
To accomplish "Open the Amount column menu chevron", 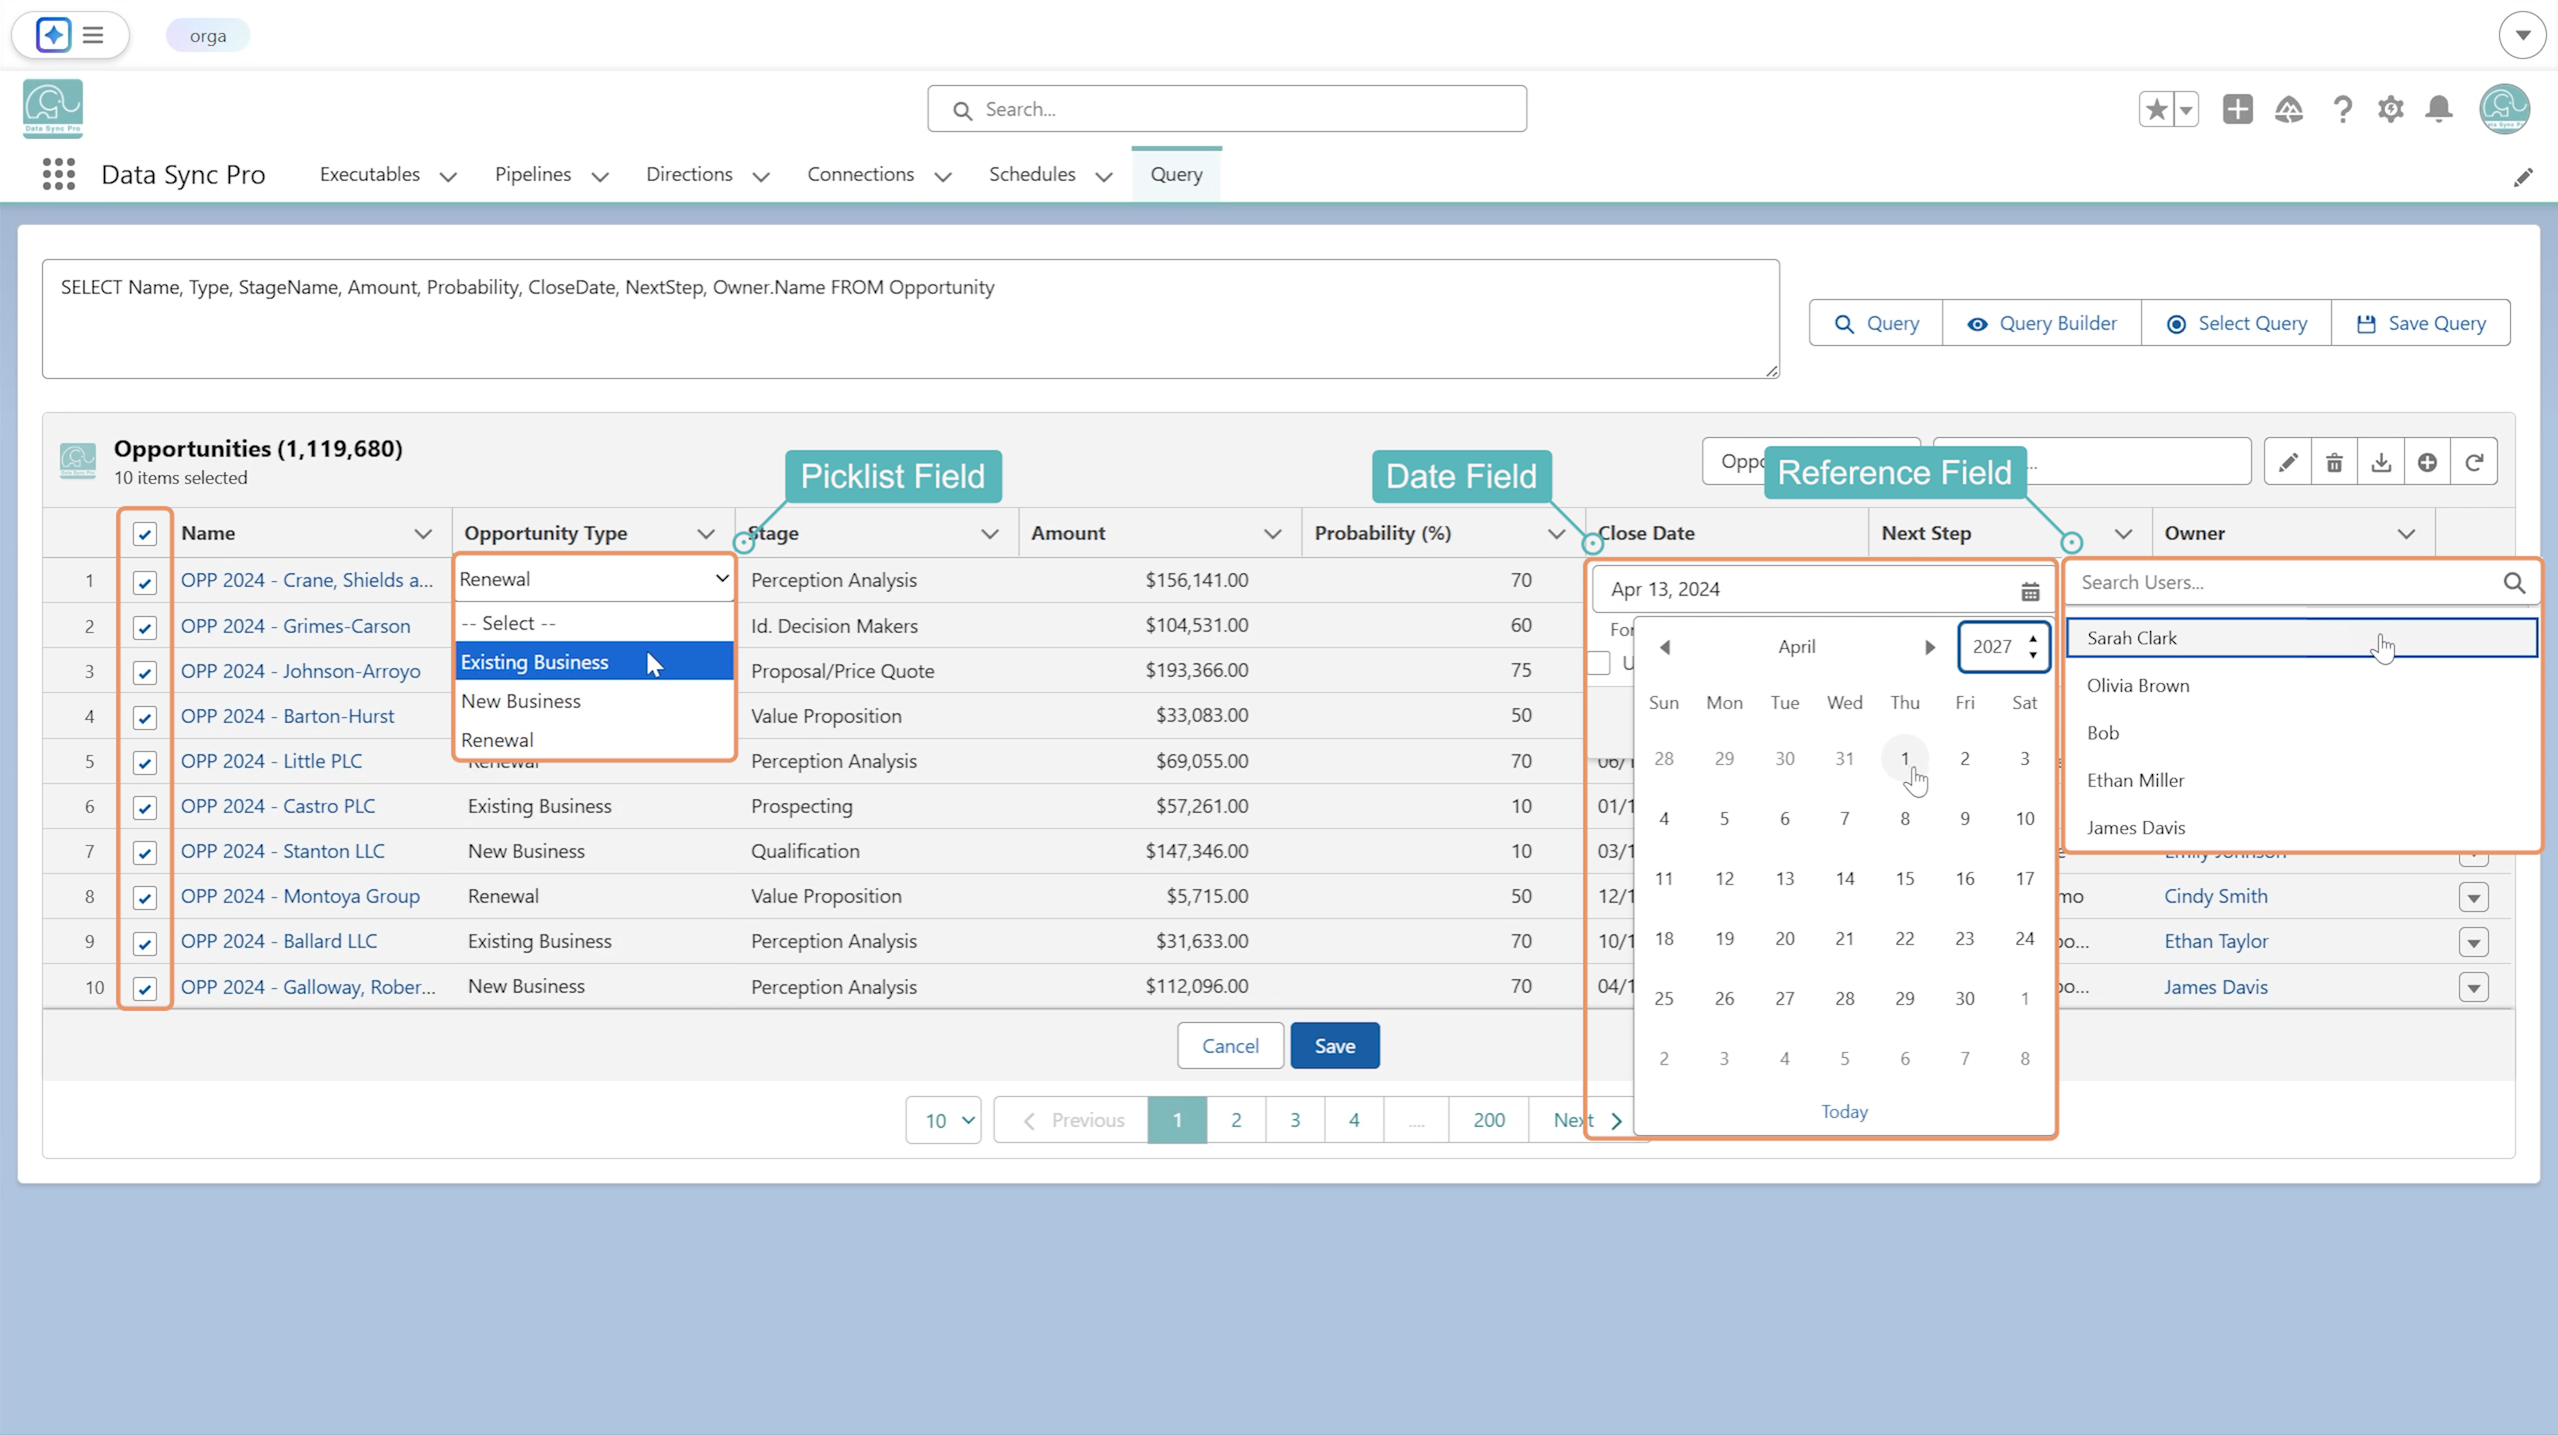I will tap(1272, 534).
